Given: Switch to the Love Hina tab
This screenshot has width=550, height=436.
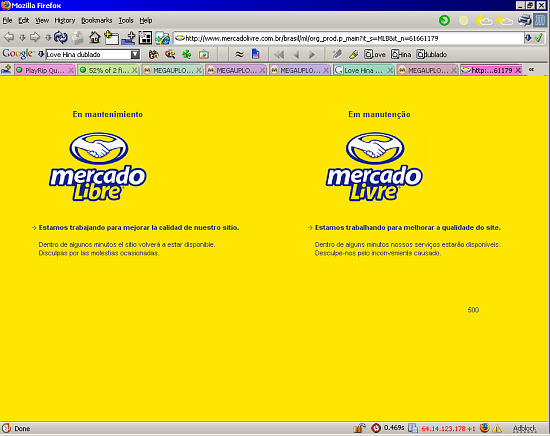Looking at the screenshot, I should point(363,70).
